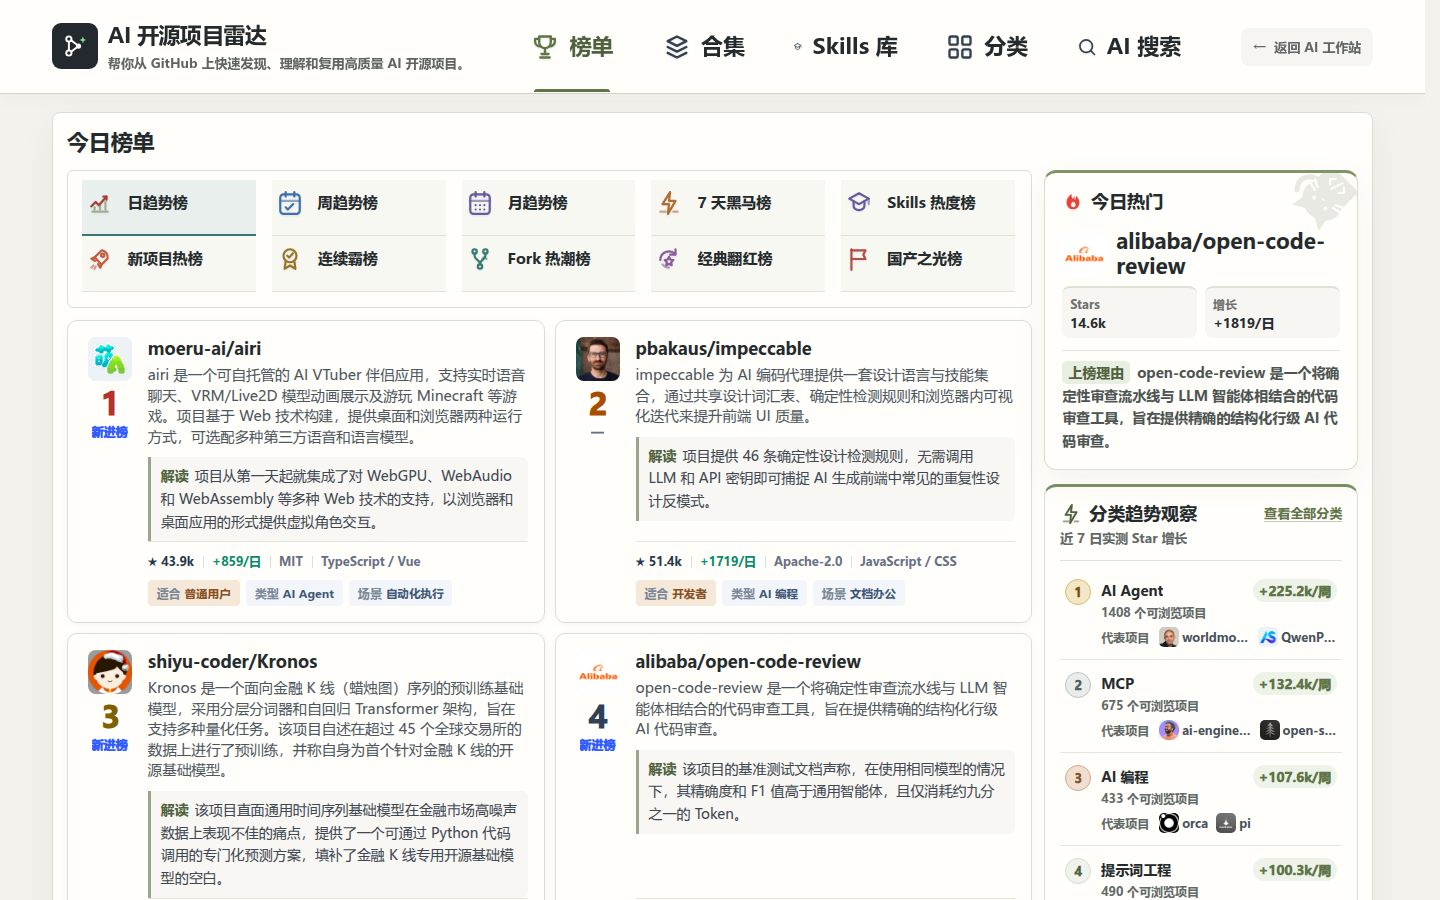Open the moeru-ai/airi project title
The height and width of the screenshot is (900, 1440).
point(204,348)
